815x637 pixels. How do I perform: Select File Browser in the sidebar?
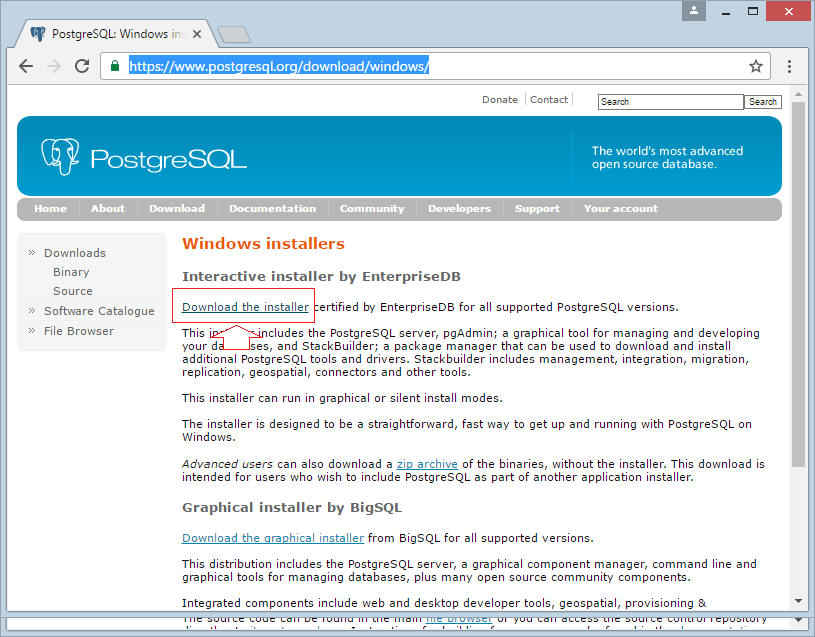(79, 331)
